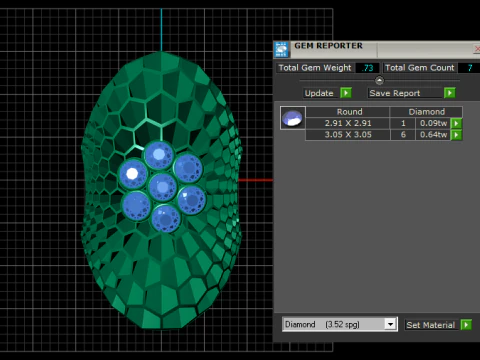This screenshot has height=360, width=480.
Task: Click the 0.64tw weight cell
Action: [x=433, y=135]
